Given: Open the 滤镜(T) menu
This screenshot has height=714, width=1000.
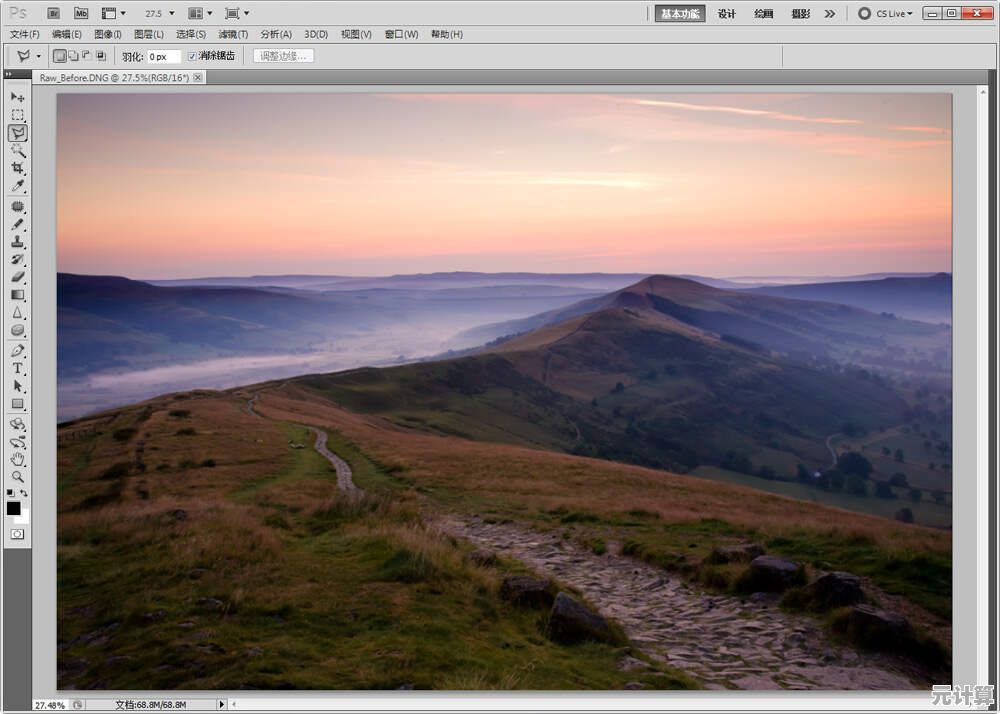Looking at the screenshot, I should (233, 34).
